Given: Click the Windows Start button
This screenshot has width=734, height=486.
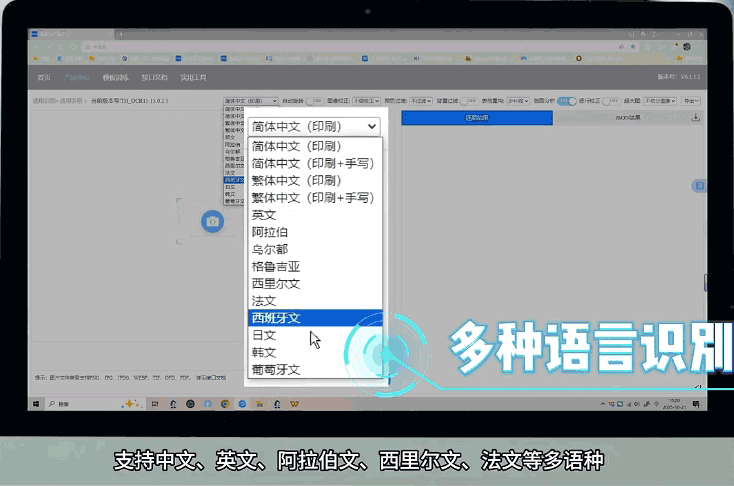Looking at the screenshot, I should tap(35, 403).
